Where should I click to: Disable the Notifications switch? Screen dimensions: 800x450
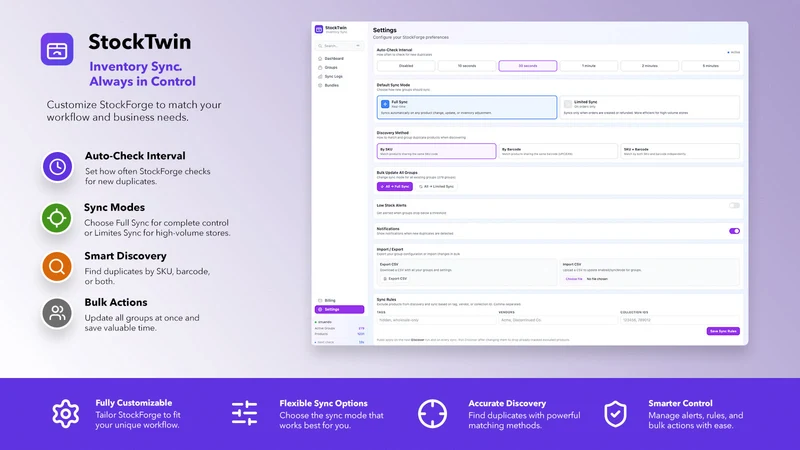pos(734,231)
